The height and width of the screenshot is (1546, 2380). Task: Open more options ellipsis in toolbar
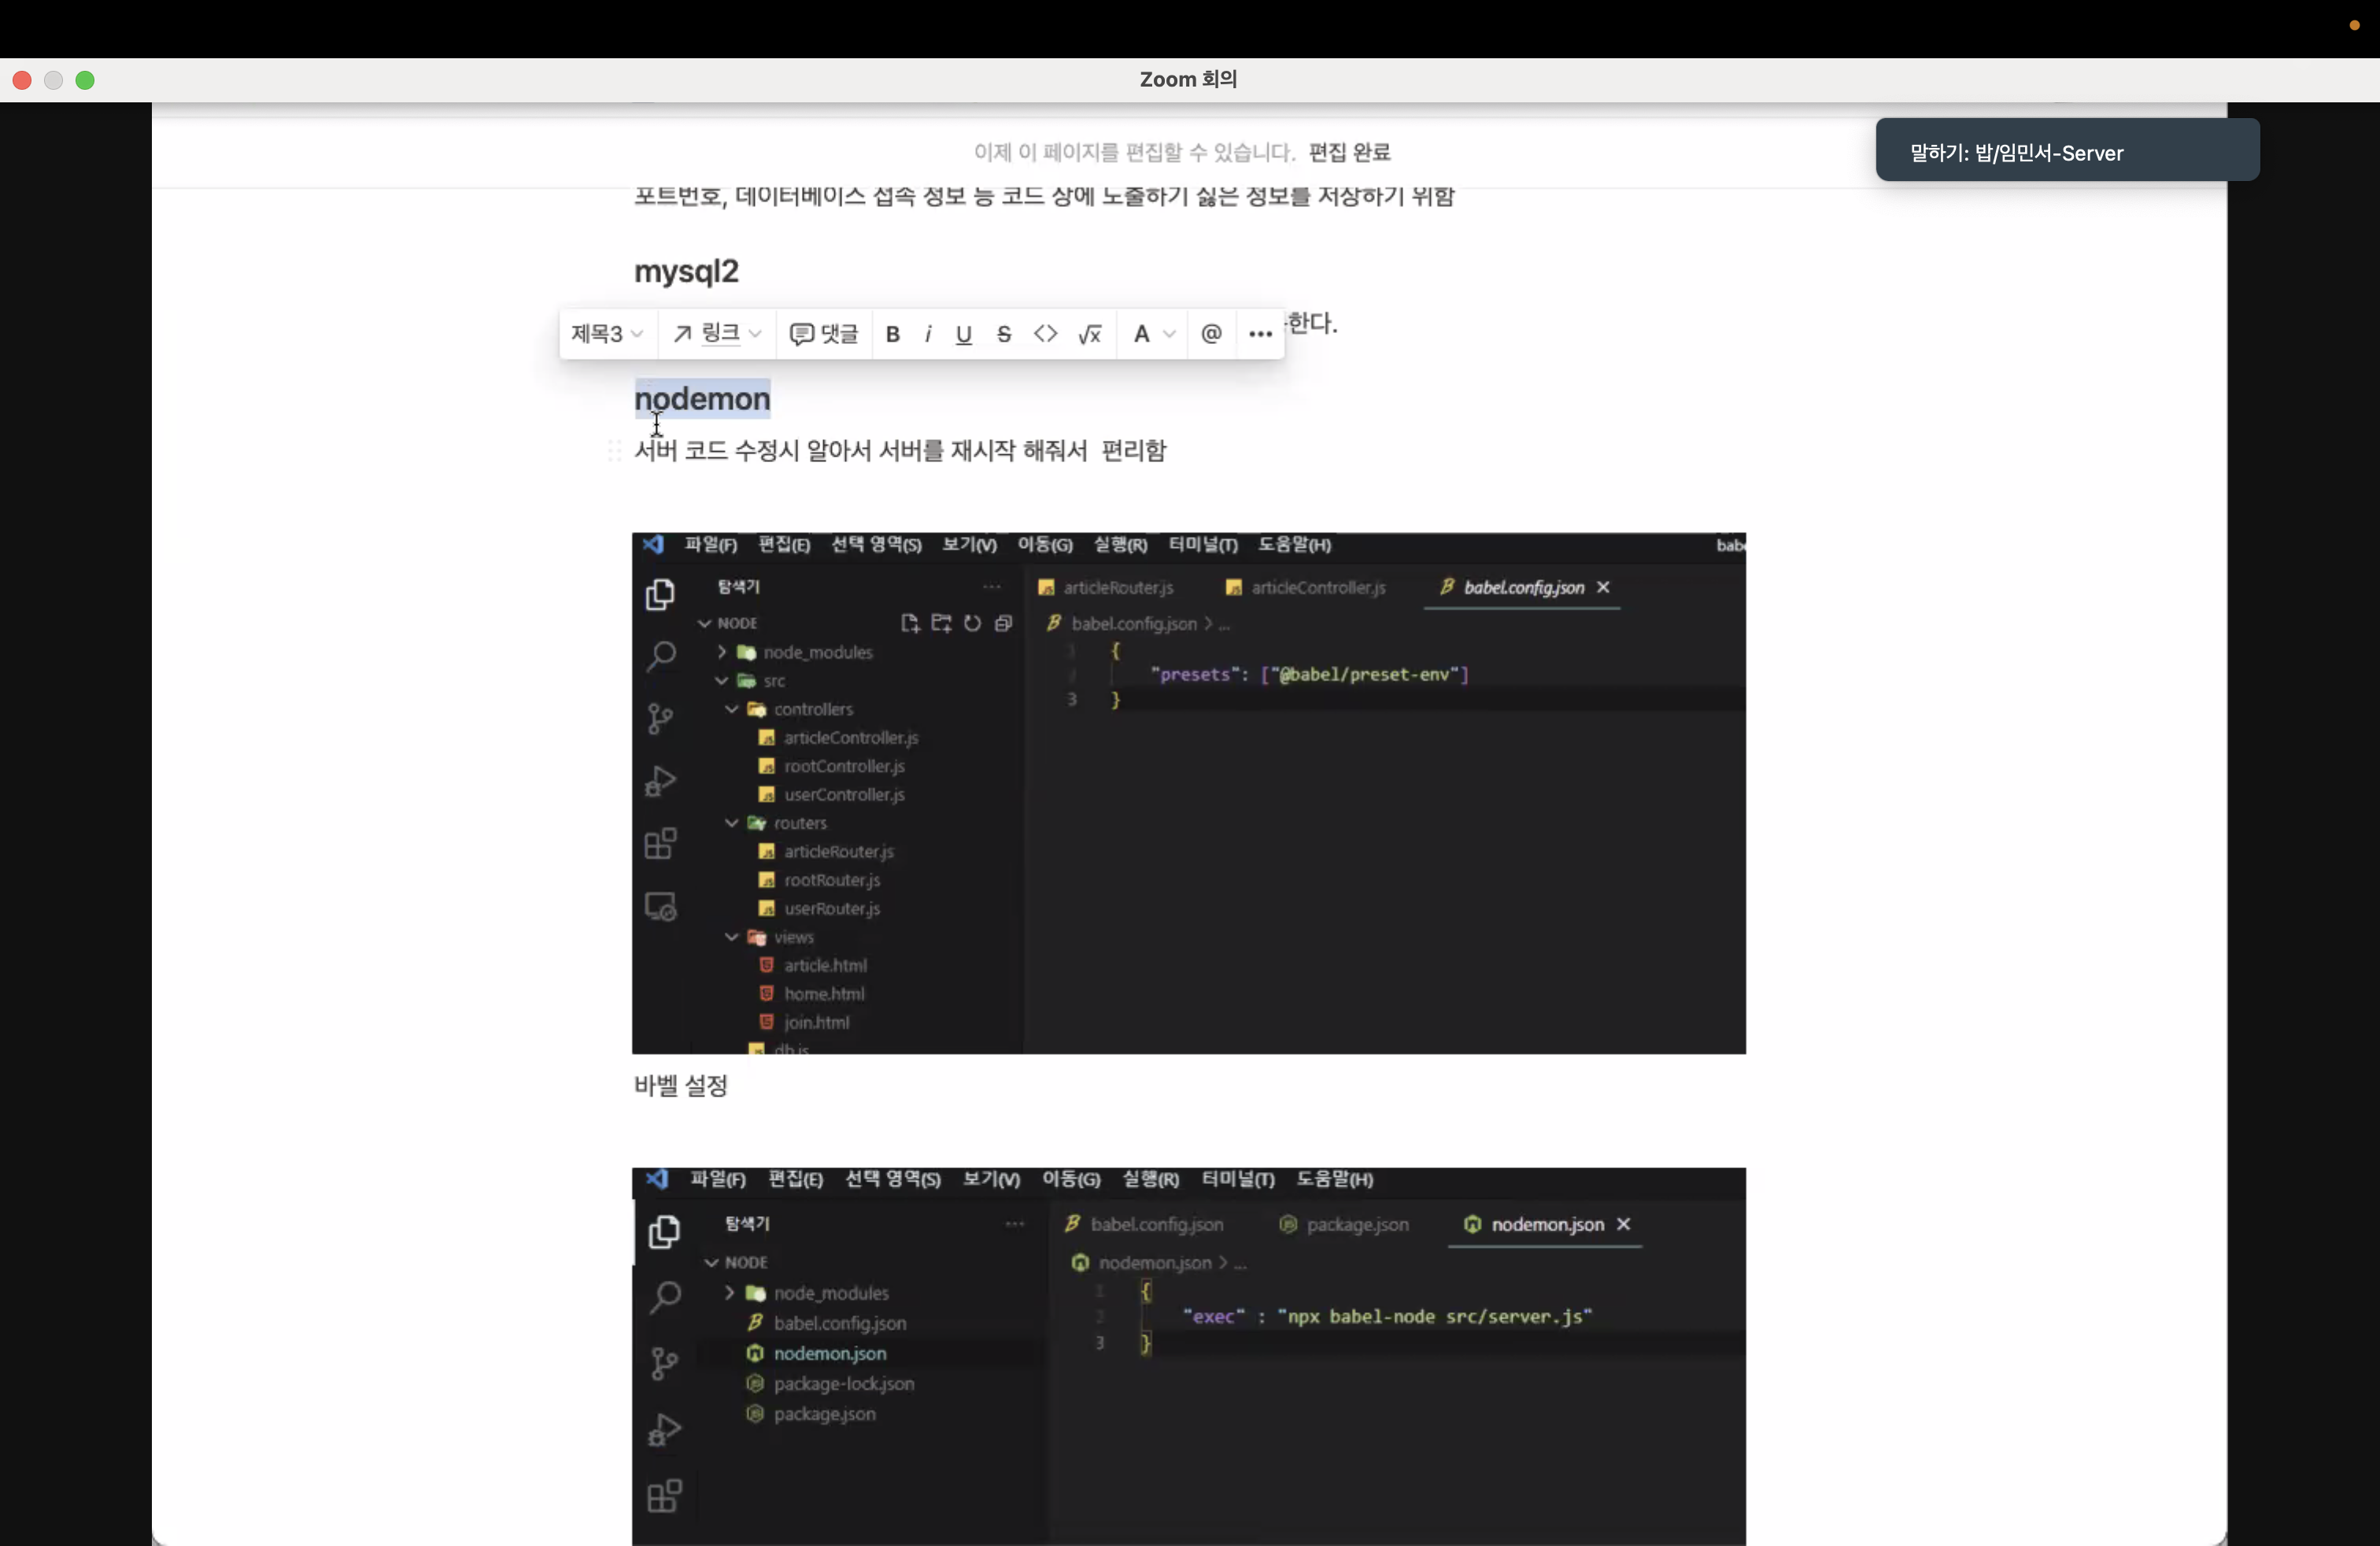(x=1260, y=334)
